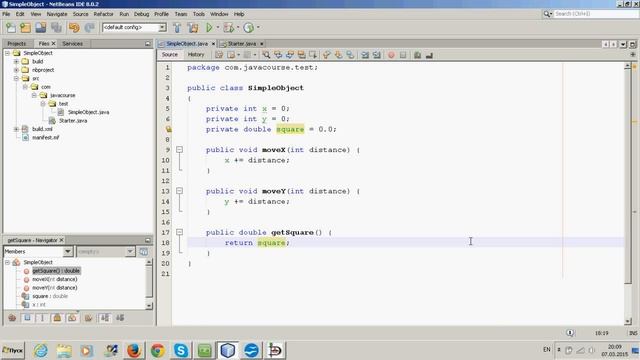Open dropdown arrow next to Profile Project
This screenshot has width=640, height=360.
coord(258,27)
